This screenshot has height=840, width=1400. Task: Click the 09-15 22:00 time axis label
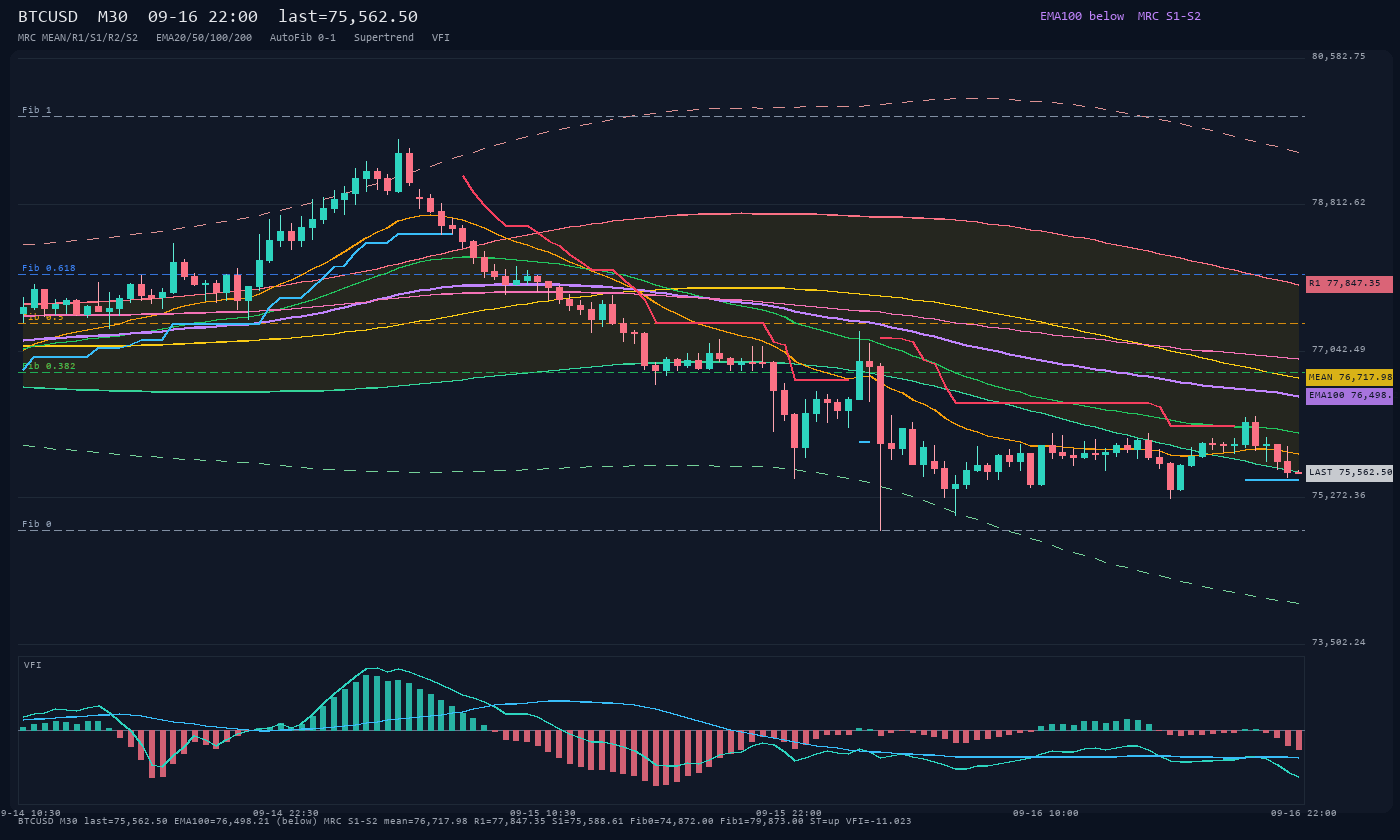point(789,813)
